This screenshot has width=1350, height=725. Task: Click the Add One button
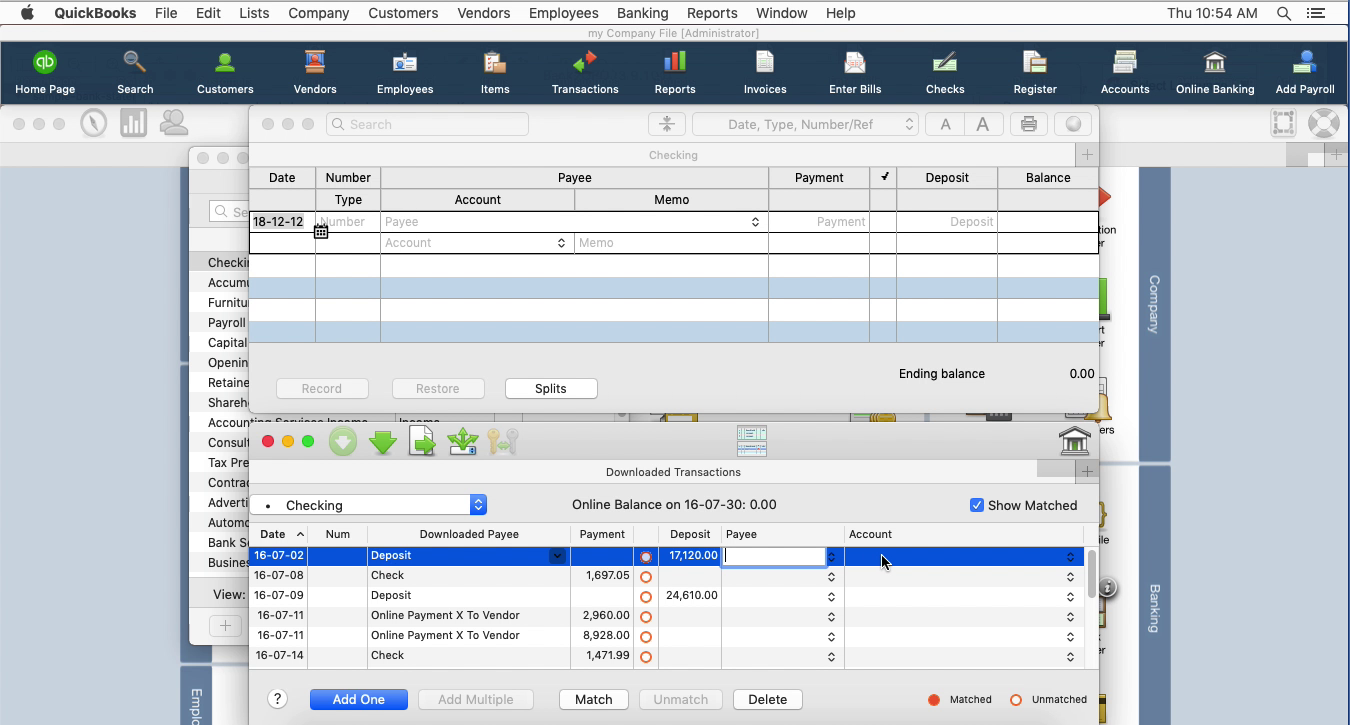tap(359, 699)
